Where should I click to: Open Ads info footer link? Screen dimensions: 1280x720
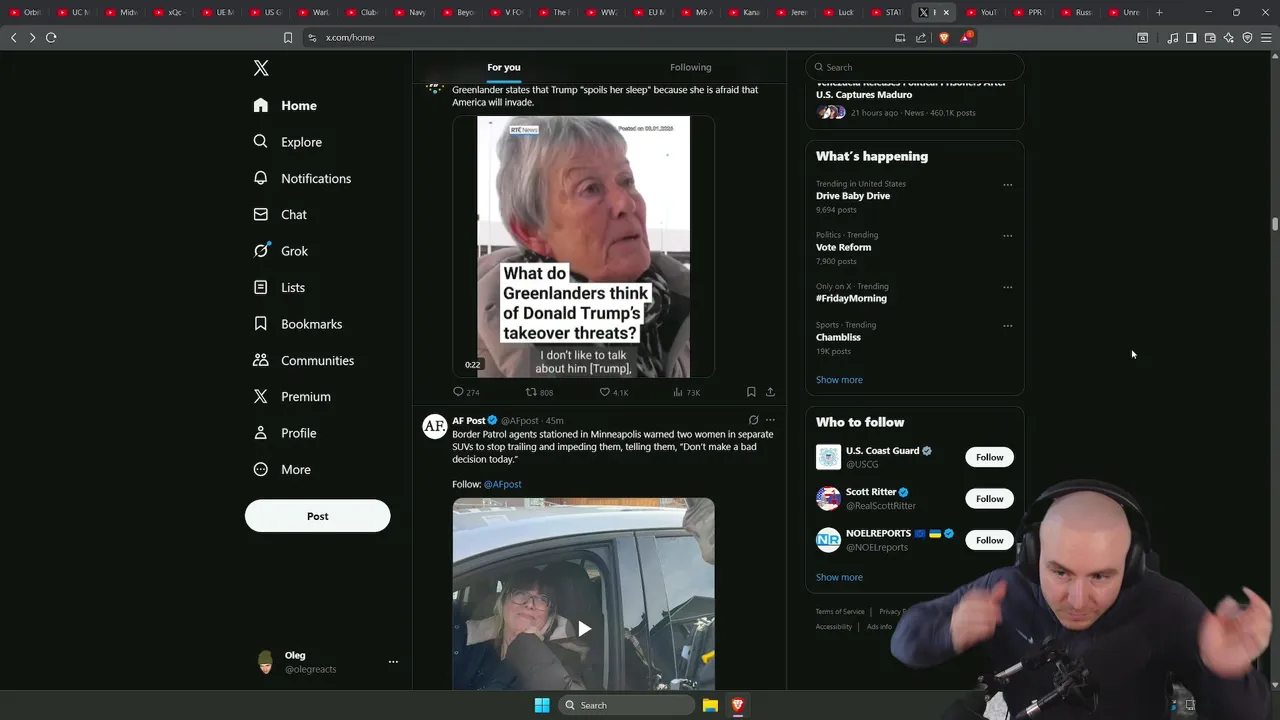click(x=879, y=627)
